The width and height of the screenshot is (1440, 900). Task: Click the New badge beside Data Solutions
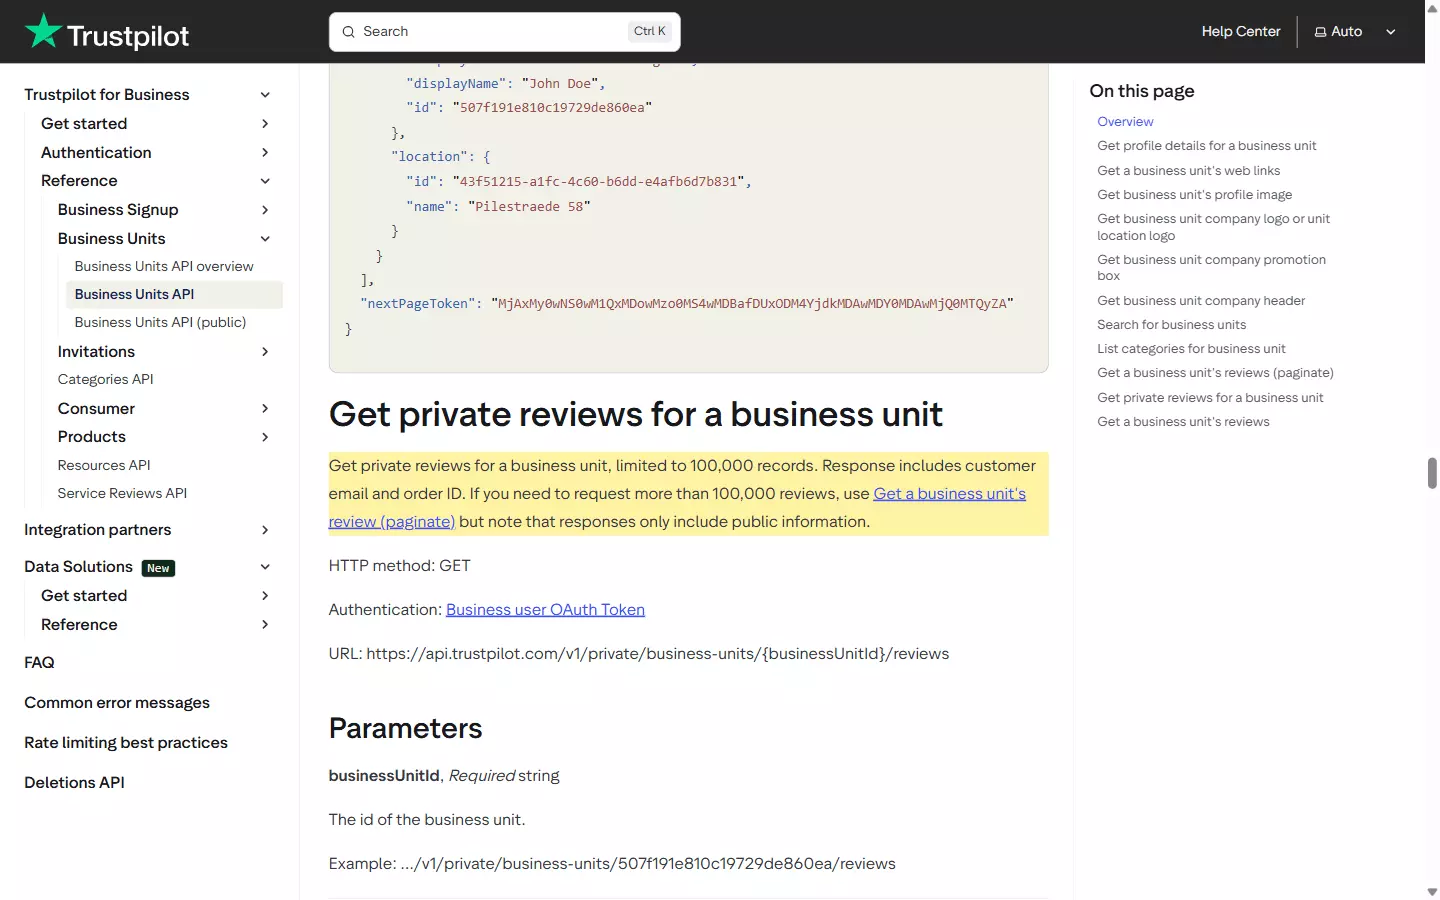[158, 568]
